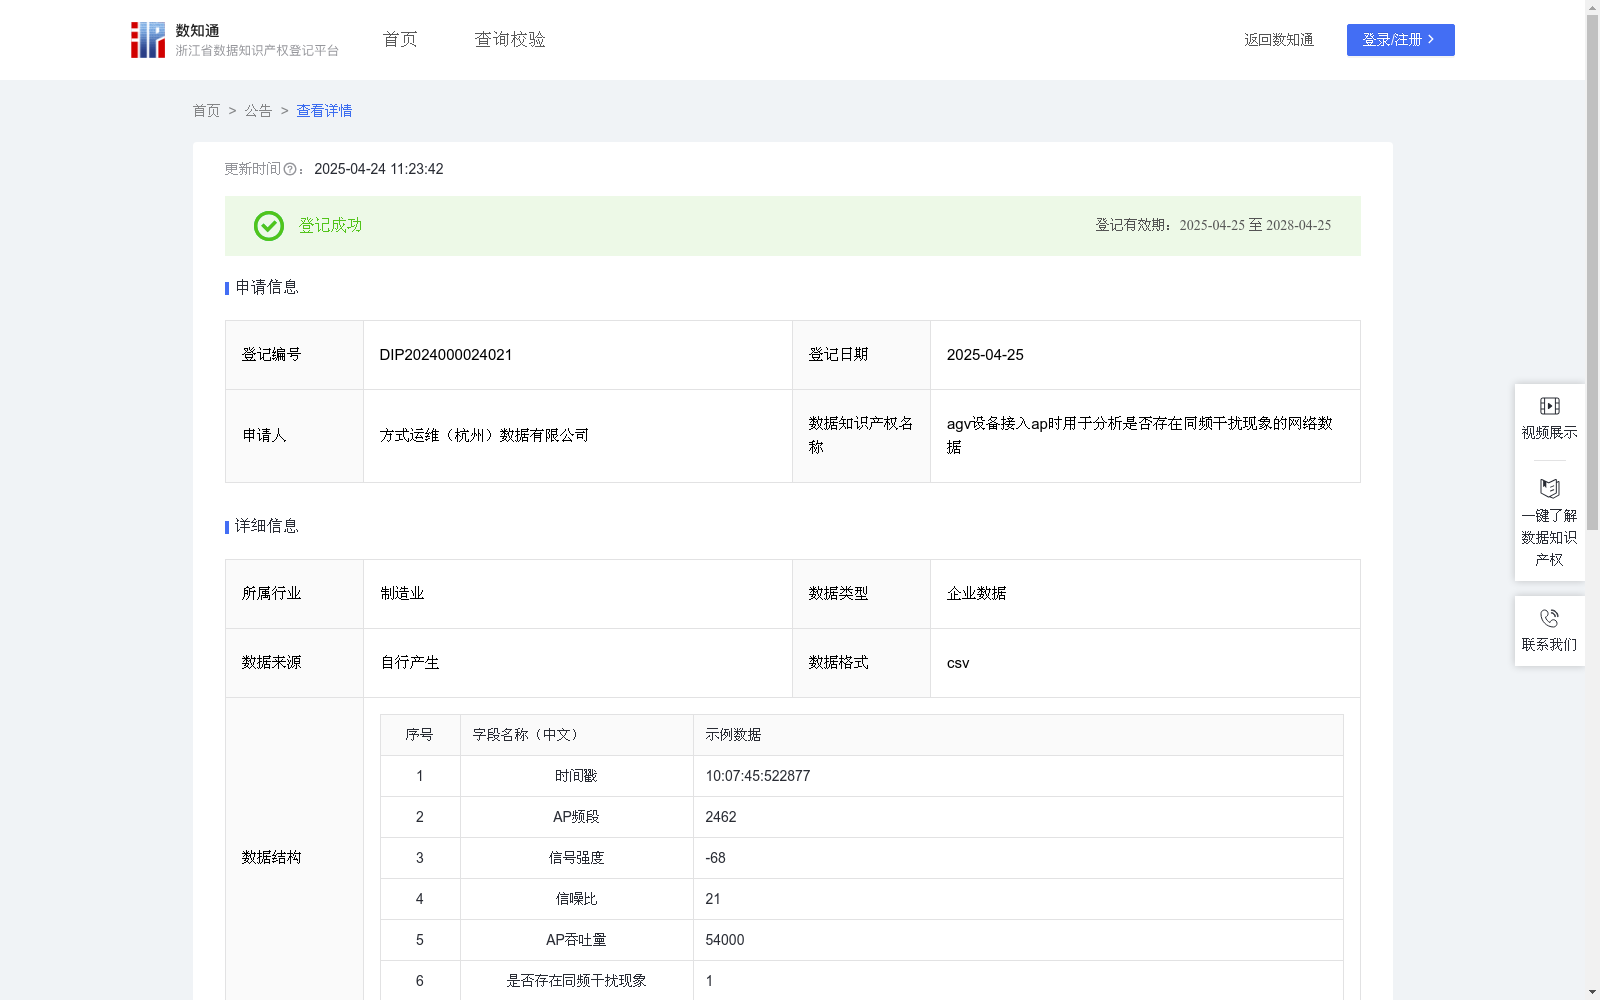Click the 数据格式 label cell

(861, 663)
